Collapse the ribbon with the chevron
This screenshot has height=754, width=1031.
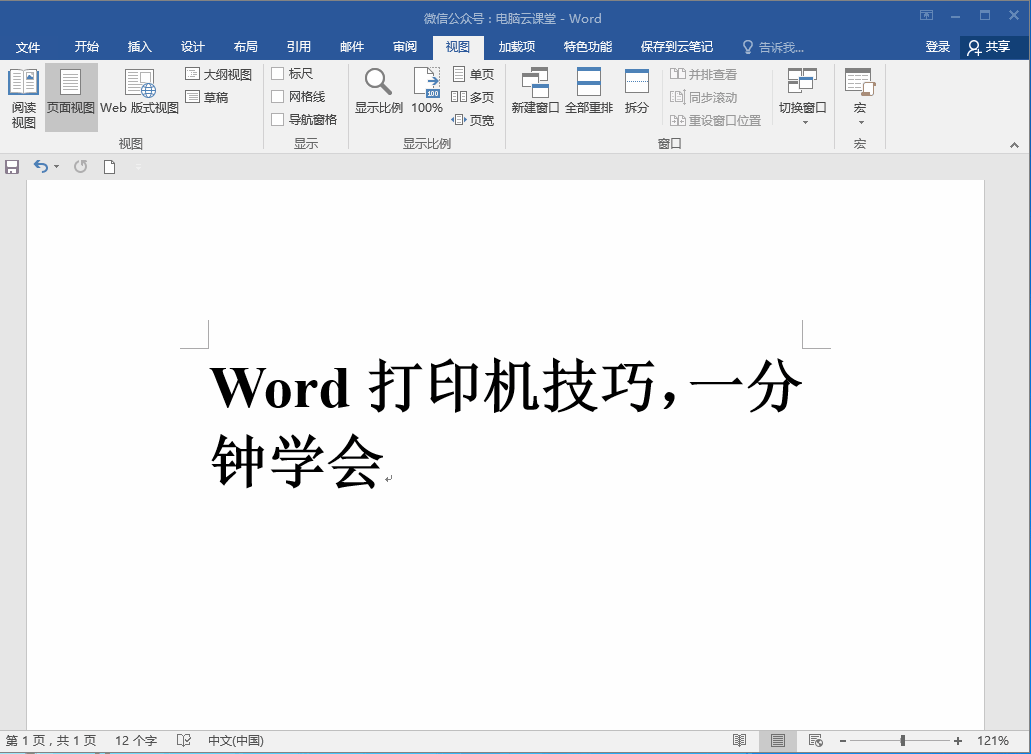1015,145
